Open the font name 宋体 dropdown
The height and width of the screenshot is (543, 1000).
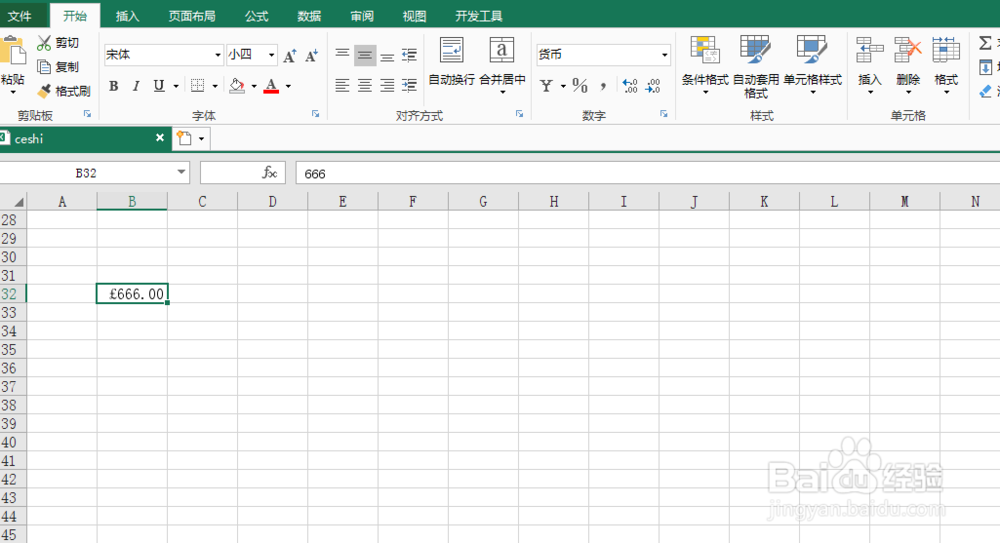pos(218,55)
